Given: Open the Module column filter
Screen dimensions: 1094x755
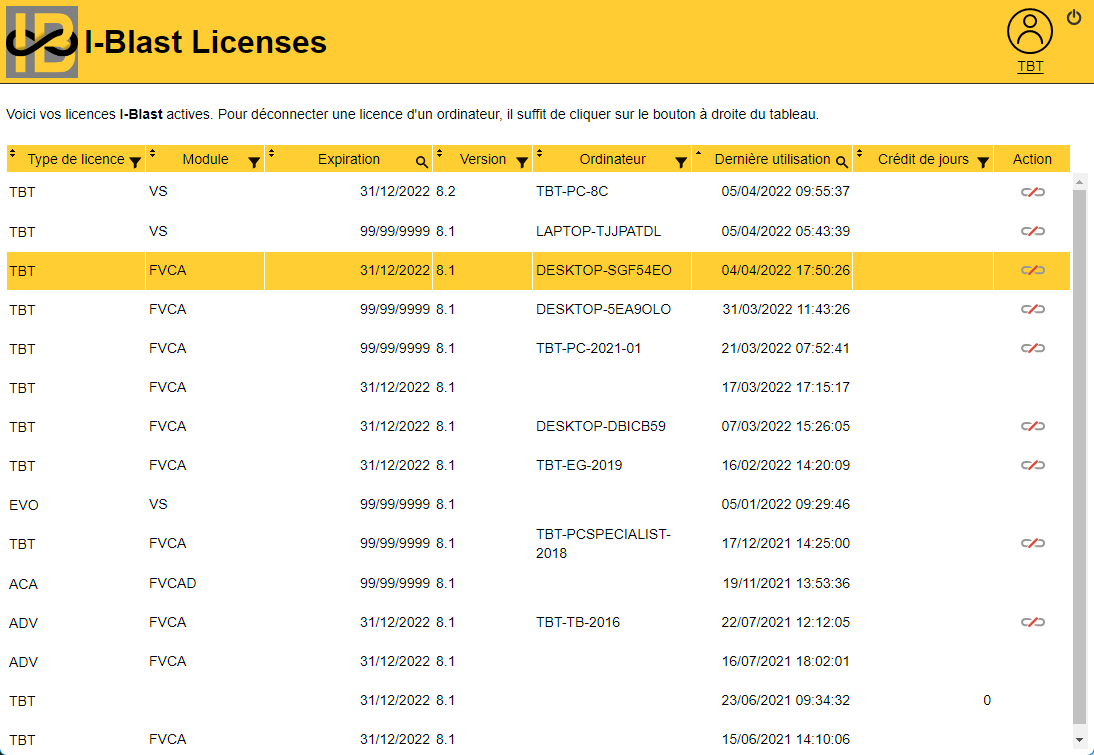Looking at the screenshot, I should pos(253,160).
